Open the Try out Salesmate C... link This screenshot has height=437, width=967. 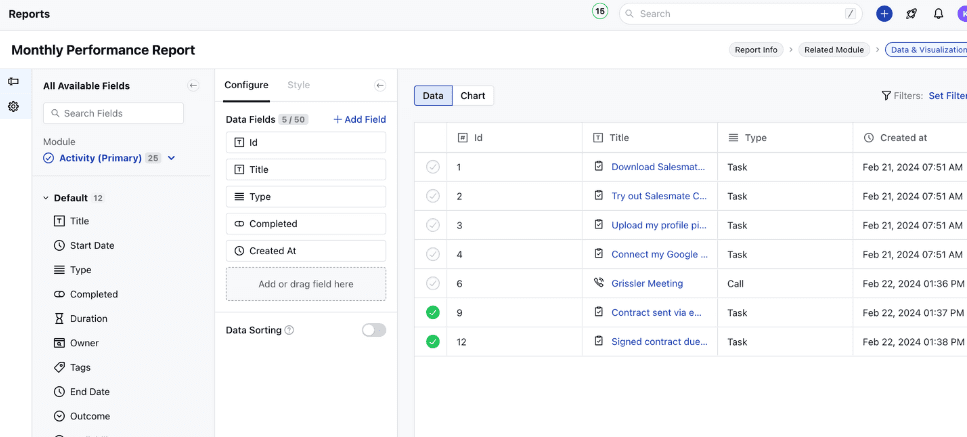(659, 196)
